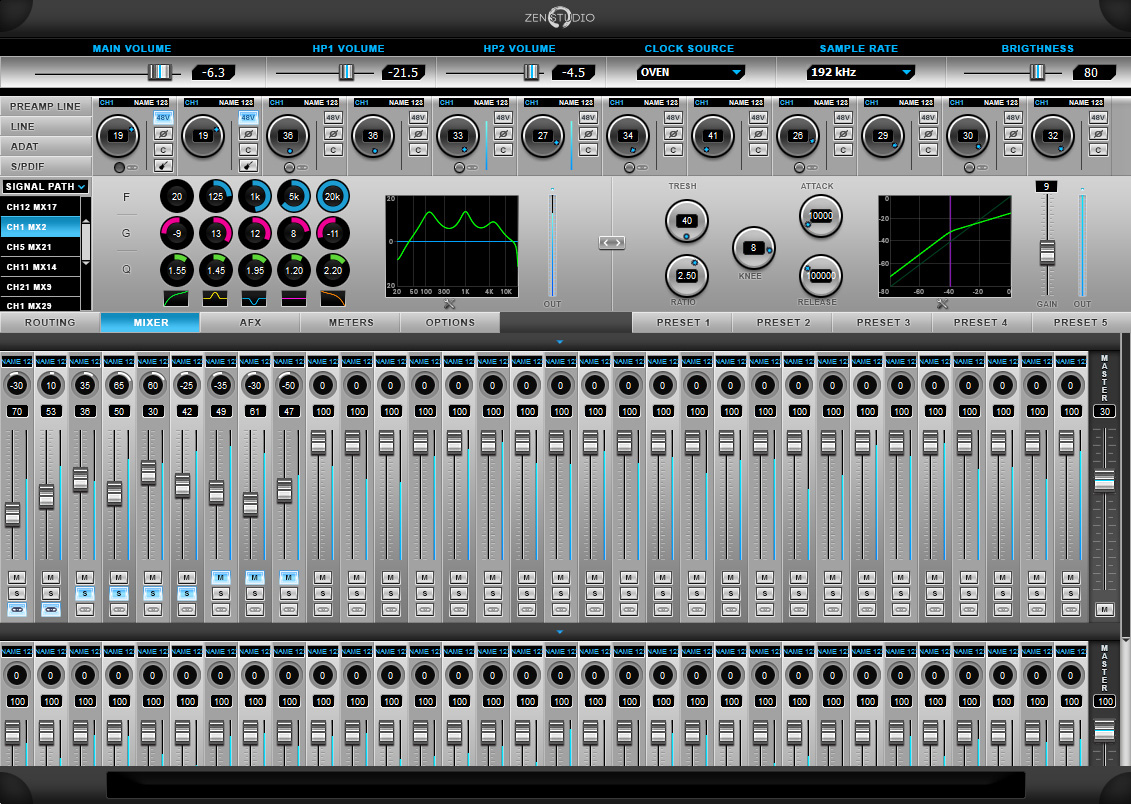The image size is (1131, 804).
Task: Open the Sample Rate dropdown at 192 kHz
Action: (x=860, y=72)
